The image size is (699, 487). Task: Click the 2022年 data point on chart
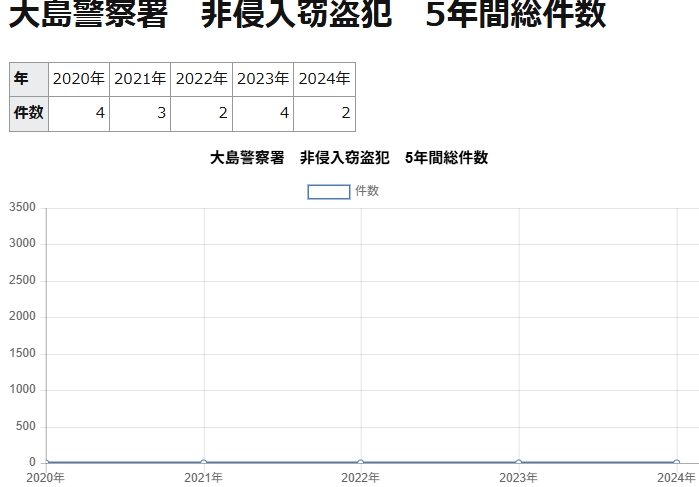[361, 463]
